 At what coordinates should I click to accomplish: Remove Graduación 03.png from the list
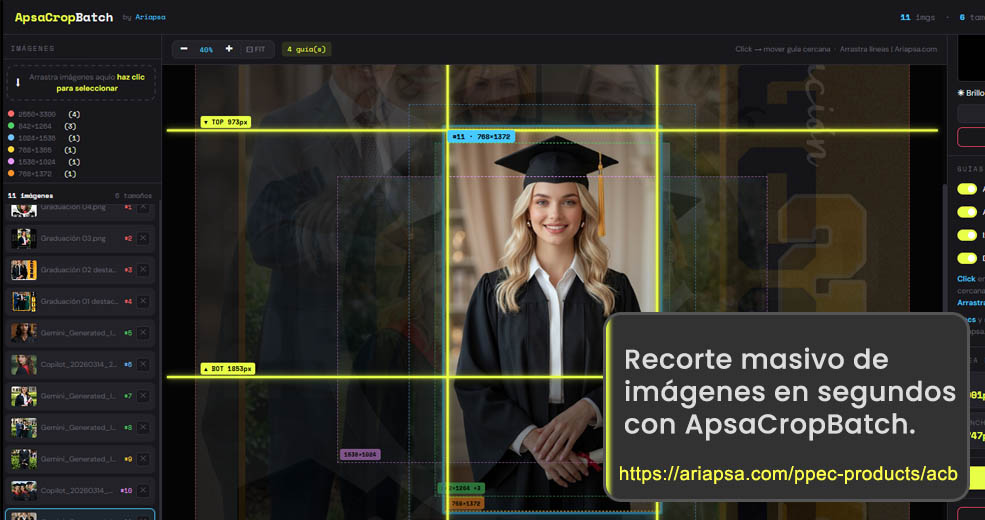[x=143, y=239]
